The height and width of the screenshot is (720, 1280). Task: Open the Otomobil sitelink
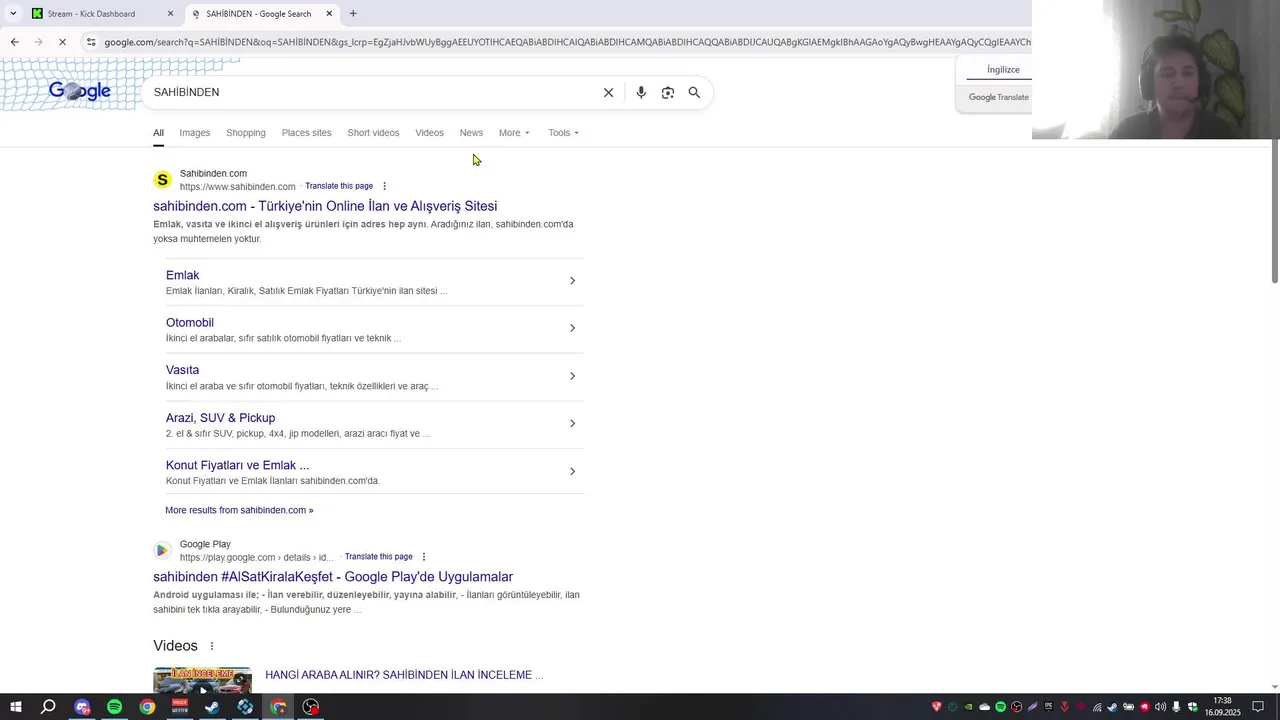tap(190, 323)
